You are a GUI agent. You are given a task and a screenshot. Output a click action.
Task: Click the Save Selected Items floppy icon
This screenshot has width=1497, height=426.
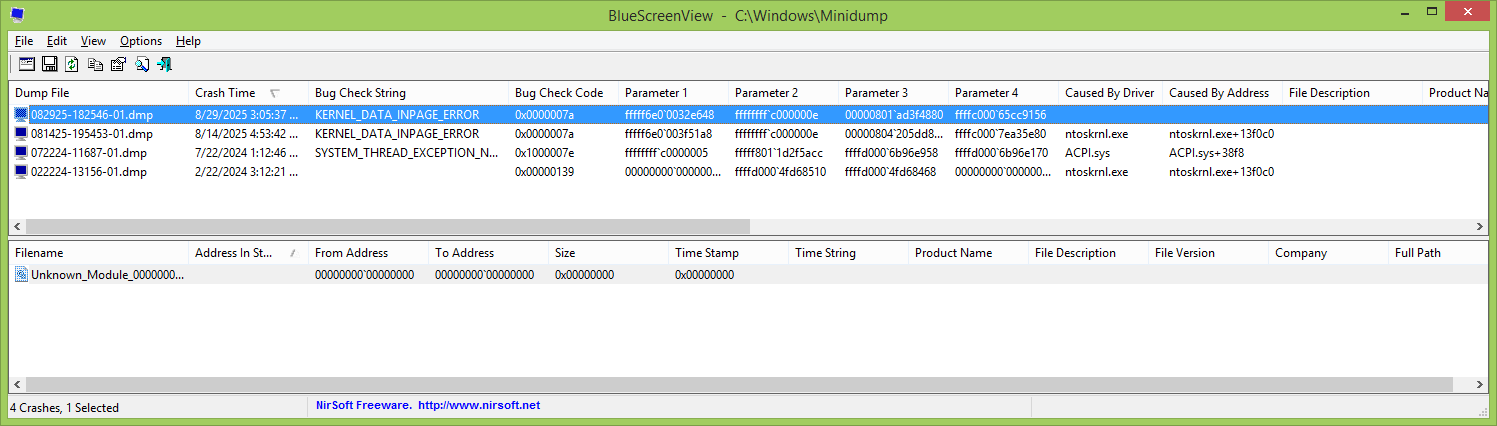click(49, 64)
